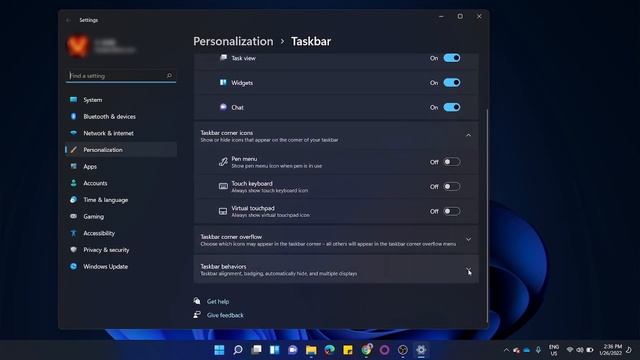Open Network & internet settings
The image size is (640, 360).
121,133
